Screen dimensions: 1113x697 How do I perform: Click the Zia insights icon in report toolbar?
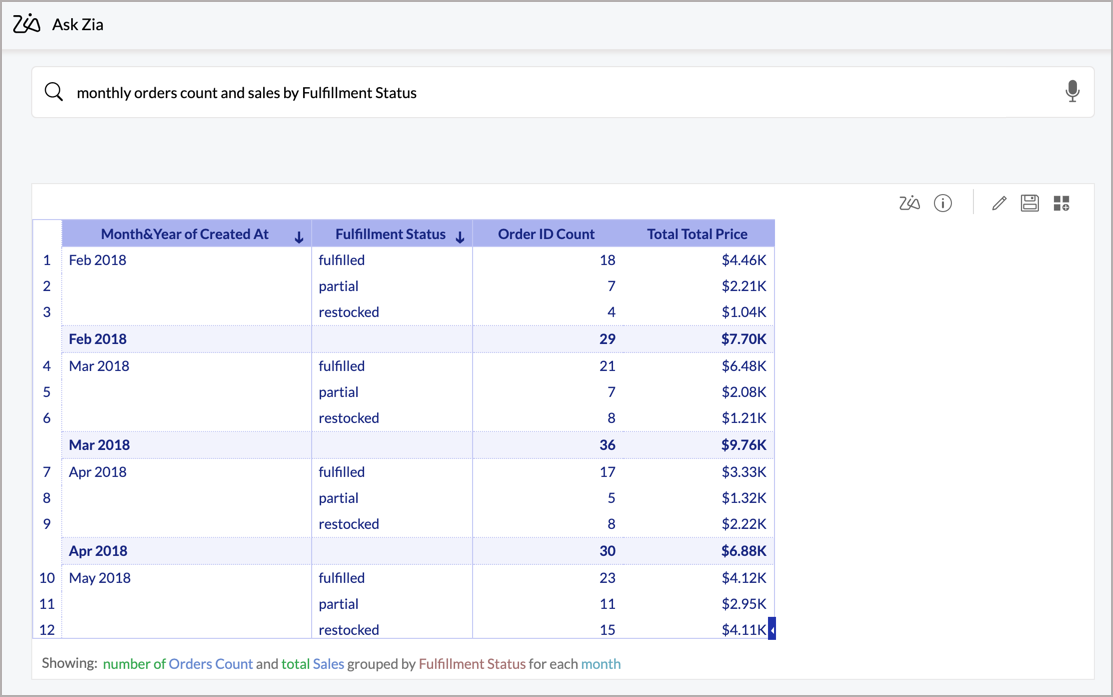click(909, 203)
